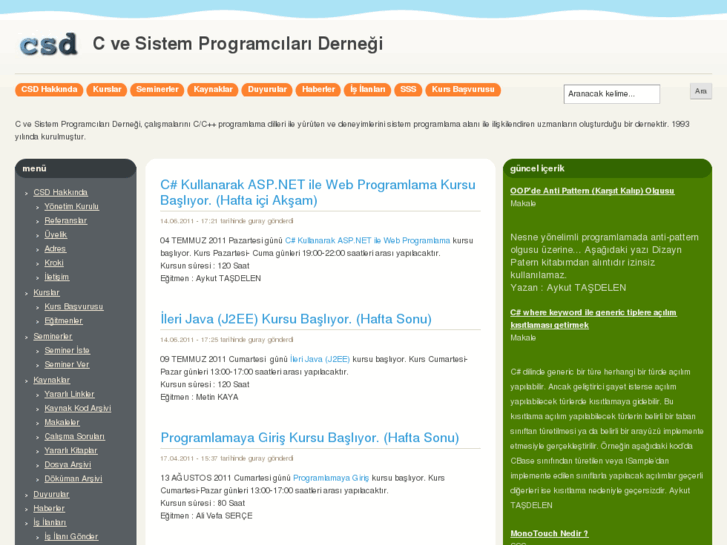The image size is (727, 545).
Task: Open Duyurular in the sidebar menu
Action: (x=51, y=494)
